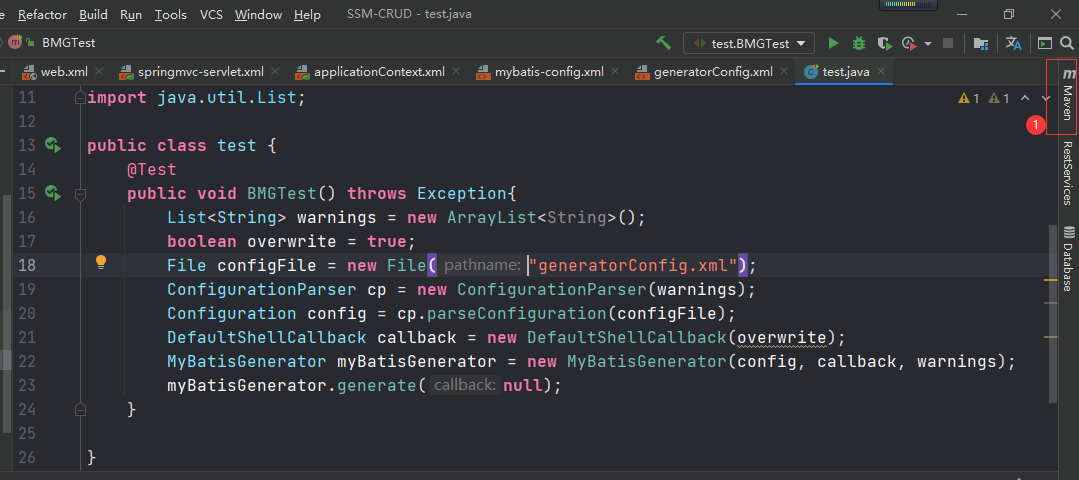This screenshot has width=1079, height=480.
Task: Switch to springmvc-servlet.xml tab
Action: point(200,72)
